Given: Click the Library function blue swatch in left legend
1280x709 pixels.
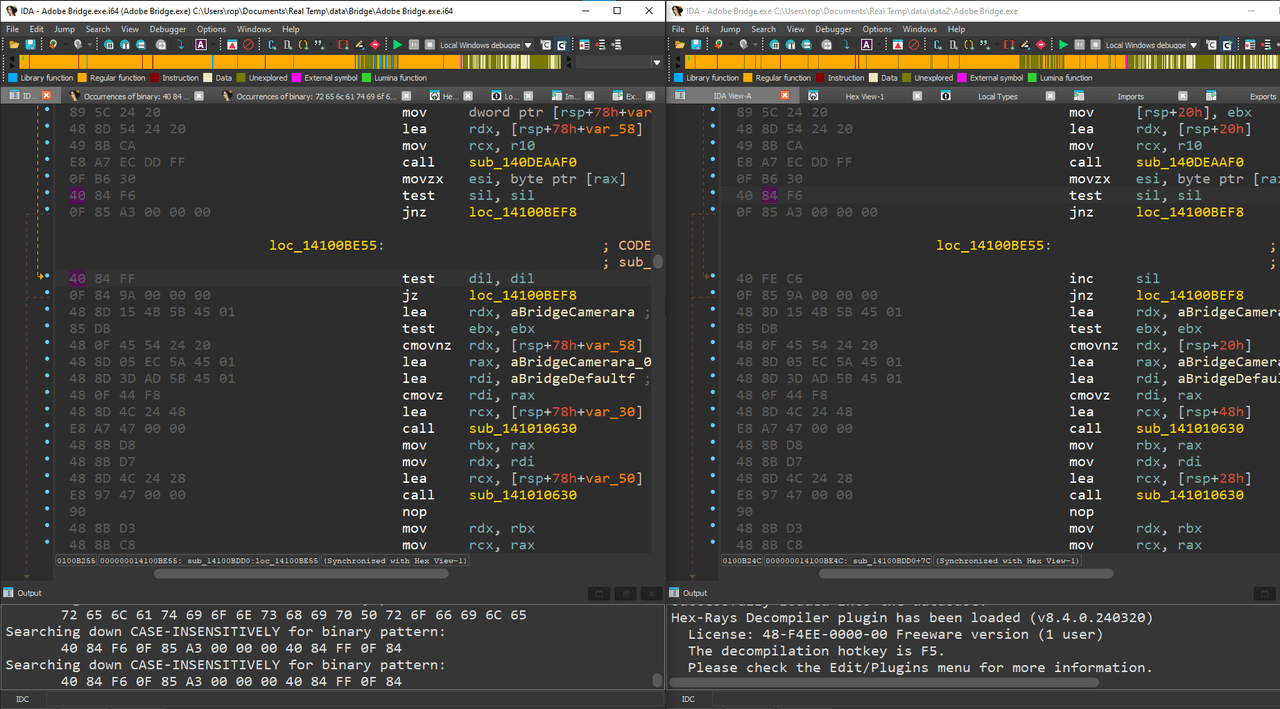Looking at the screenshot, I should (x=11, y=77).
